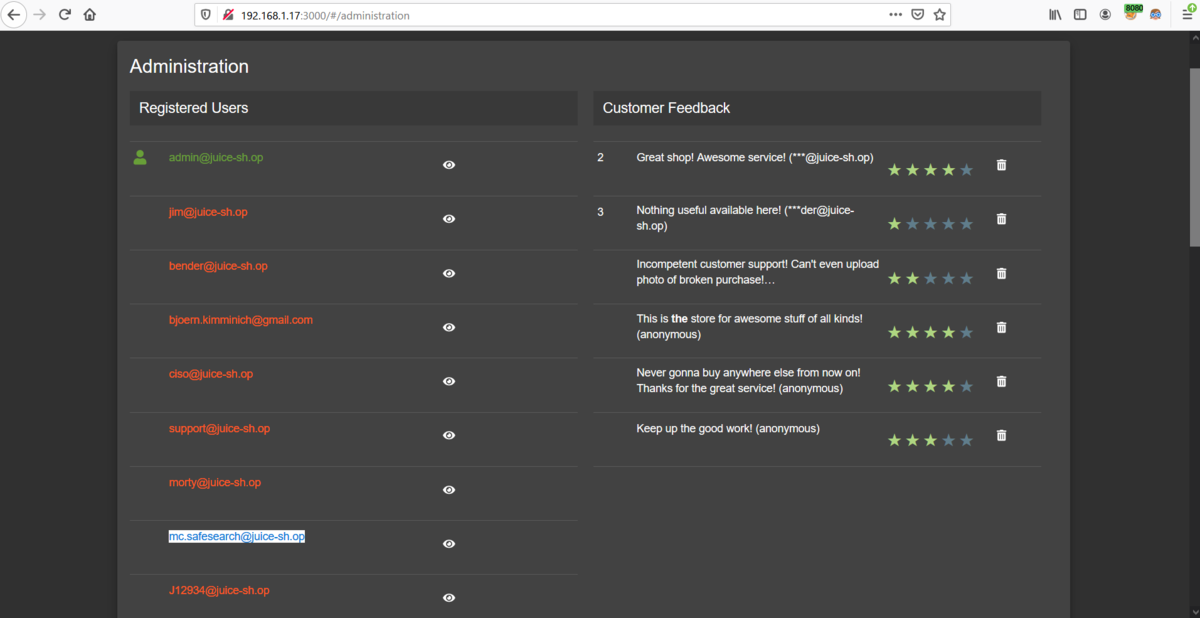
Task: Bookmark this page with the star icon
Action: [x=939, y=15]
